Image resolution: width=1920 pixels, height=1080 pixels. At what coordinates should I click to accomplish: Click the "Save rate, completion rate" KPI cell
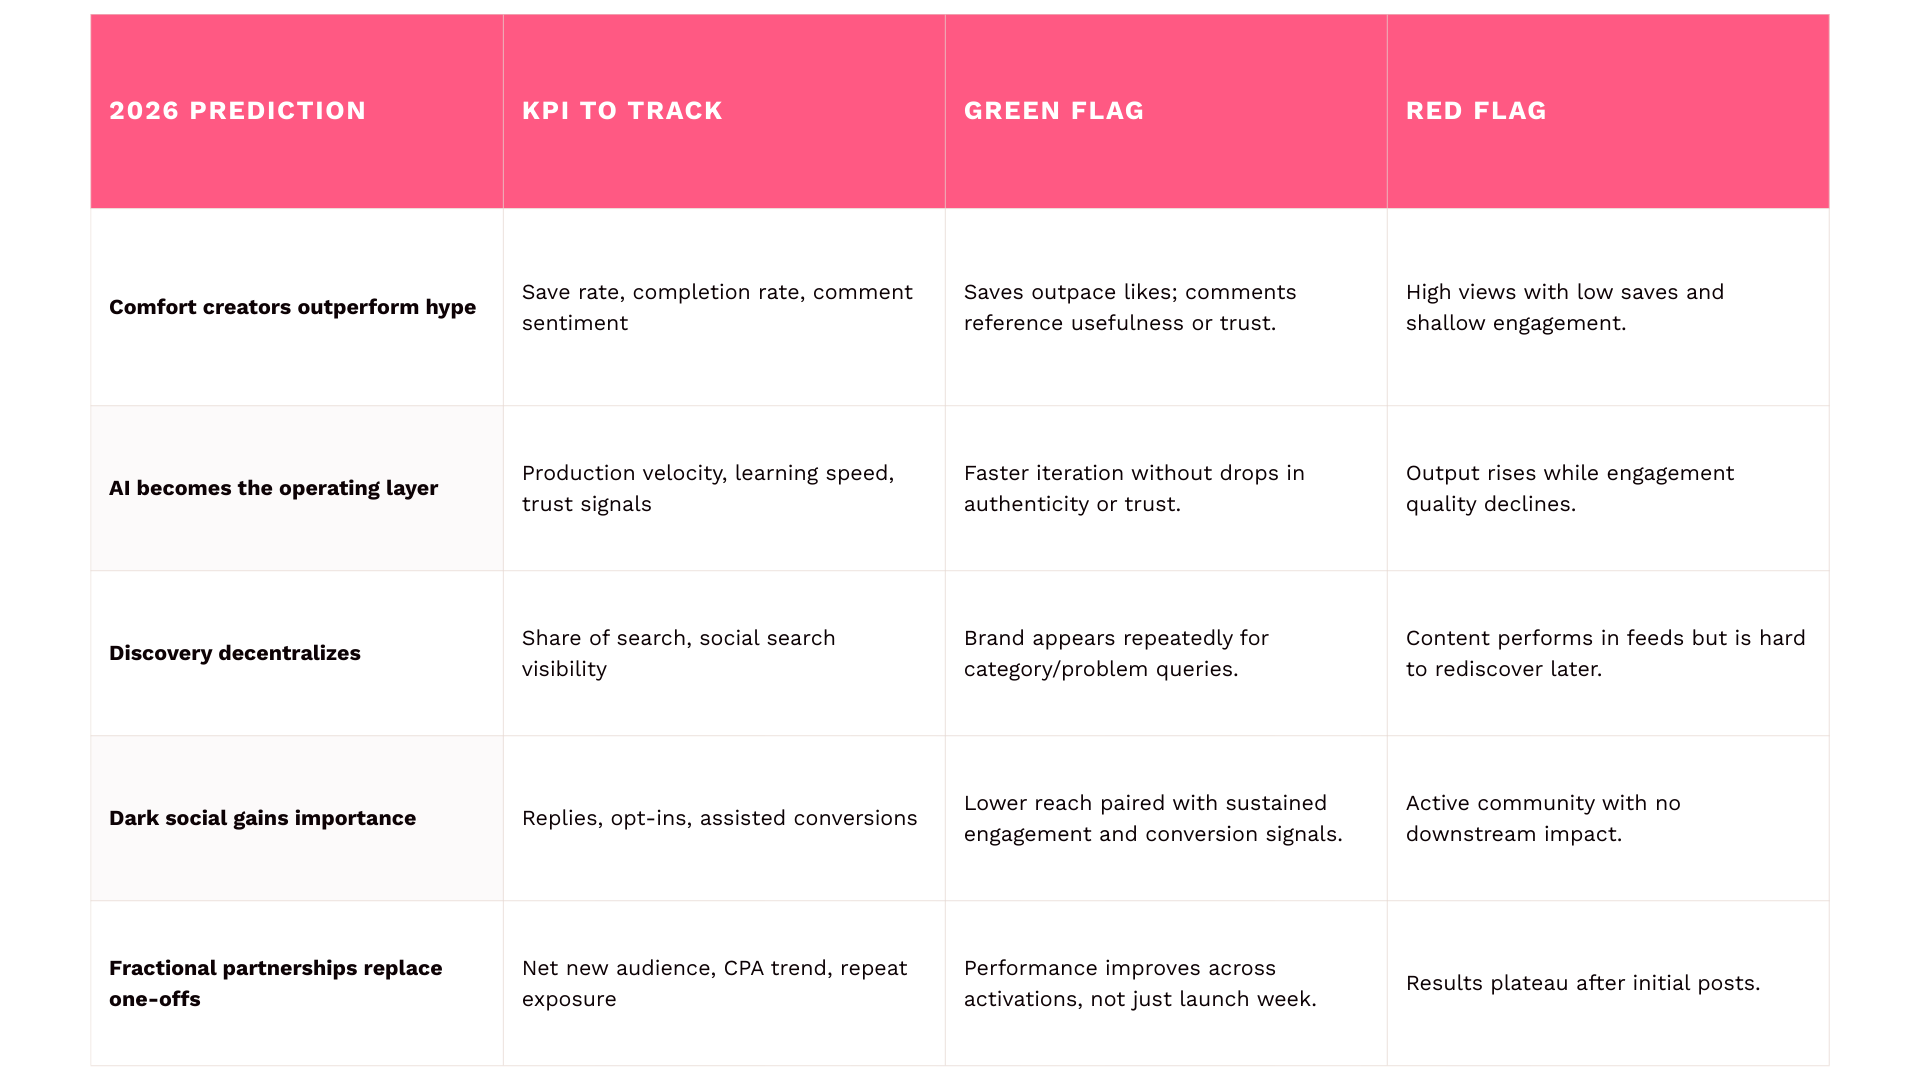tap(717, 307)
